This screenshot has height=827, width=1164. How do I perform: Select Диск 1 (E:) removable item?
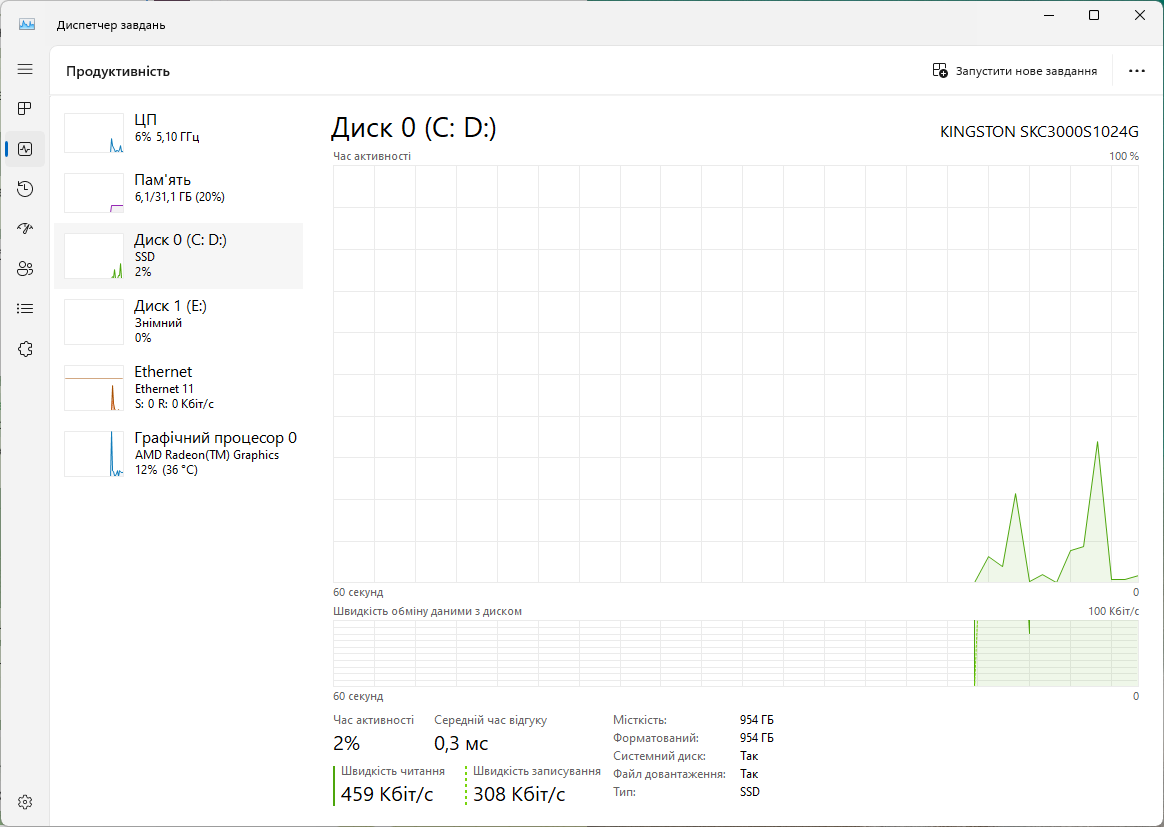pos(178,321)
